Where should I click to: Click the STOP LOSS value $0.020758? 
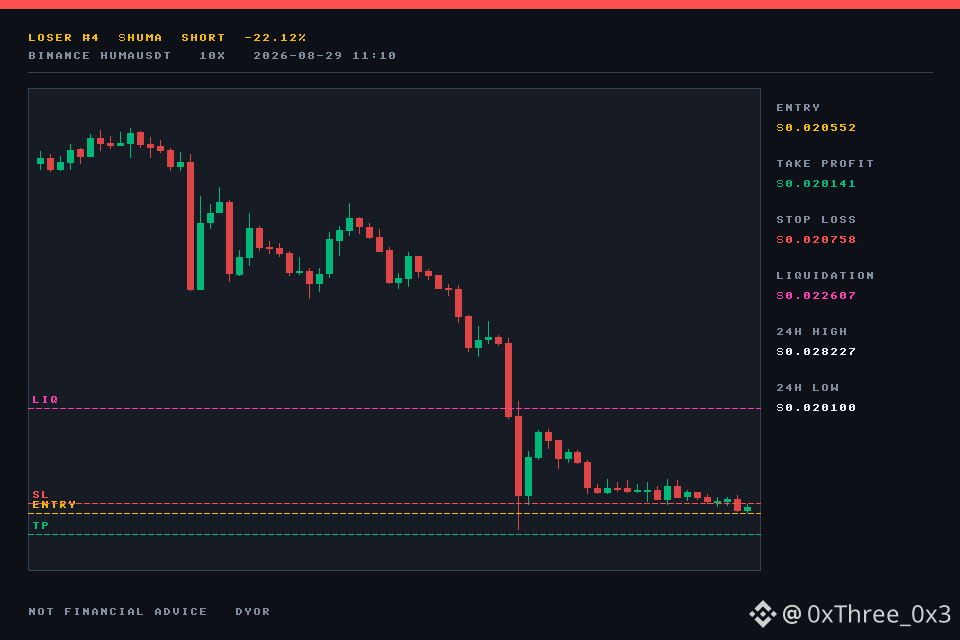tap(816, 239)
